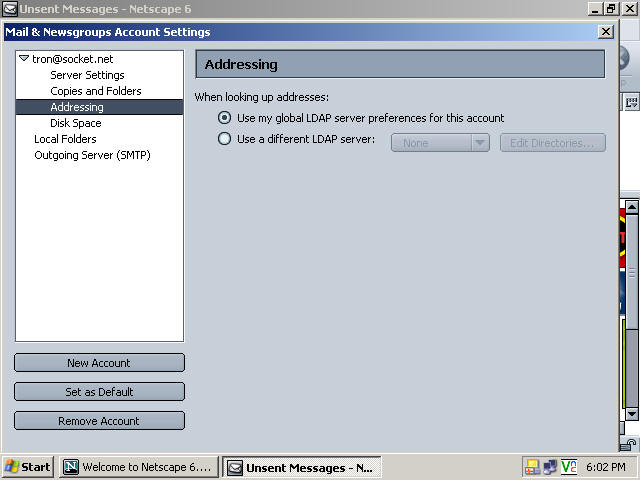This screenshot has height=480, width=640.
Task: Choose Use a different LDAP server
Action: 224,139
